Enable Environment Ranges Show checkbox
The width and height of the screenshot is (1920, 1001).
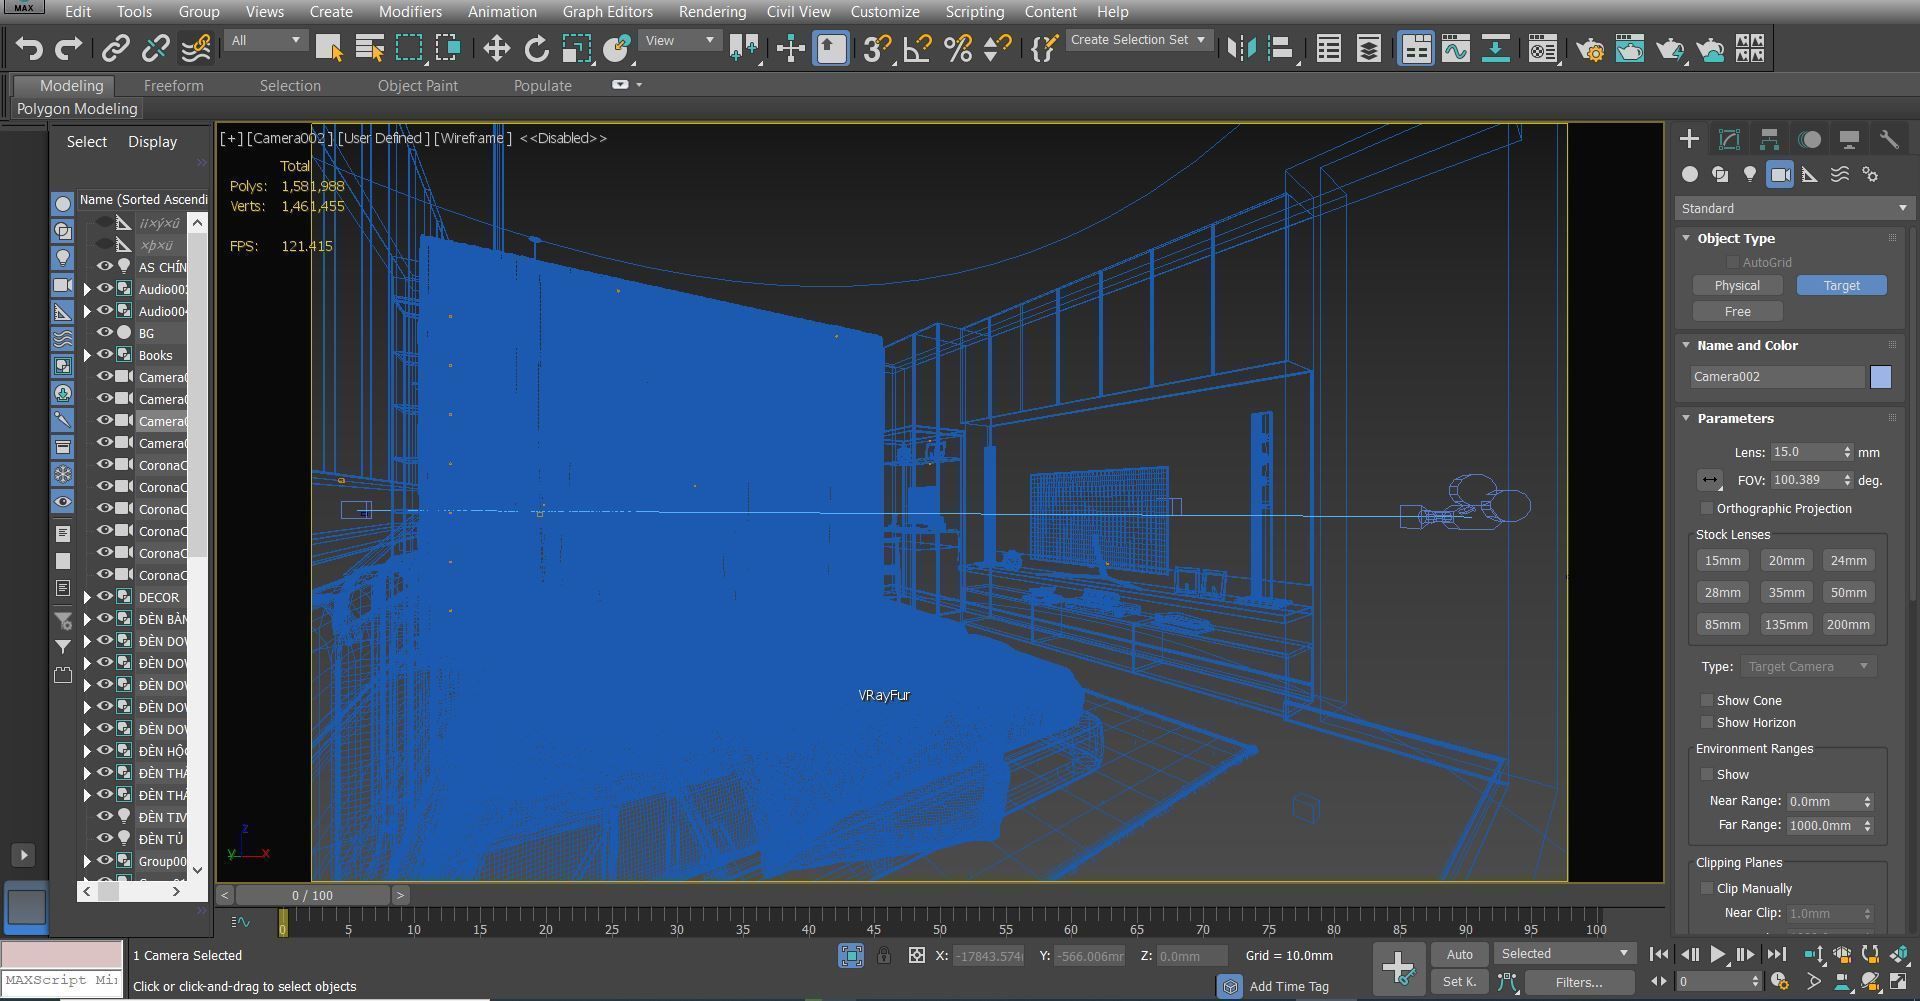(x=1707, y=775)
